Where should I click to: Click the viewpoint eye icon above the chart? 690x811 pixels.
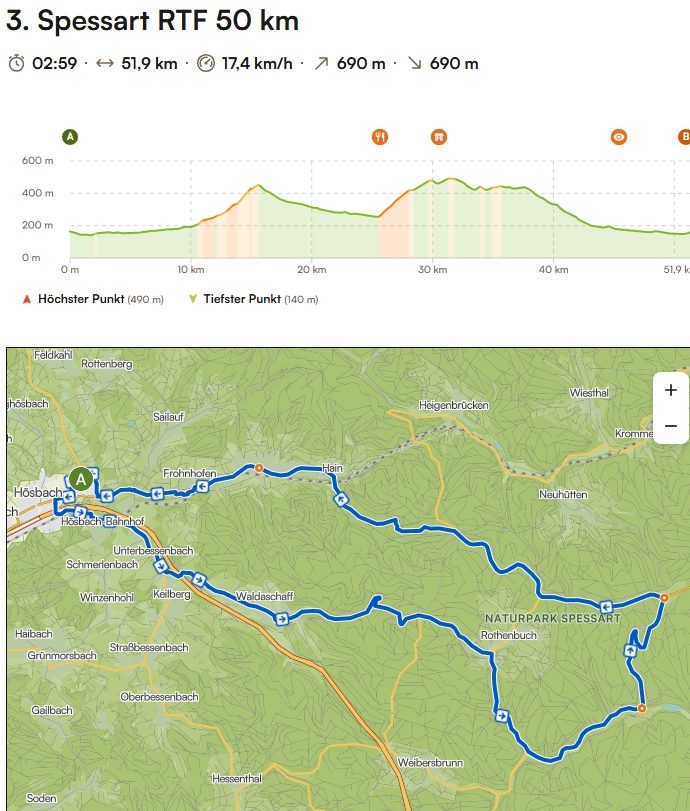tap(620, 137)
